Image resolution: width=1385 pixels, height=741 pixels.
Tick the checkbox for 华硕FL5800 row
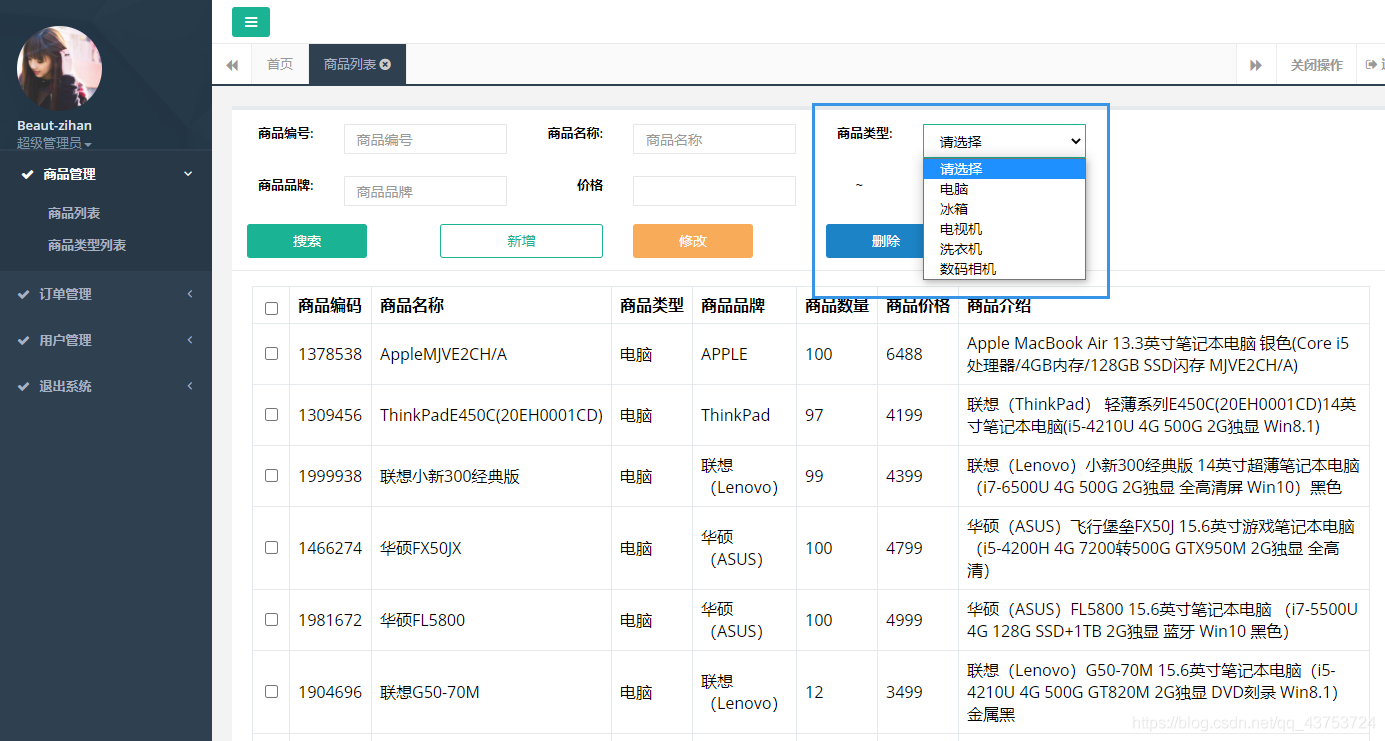[271, 620]
